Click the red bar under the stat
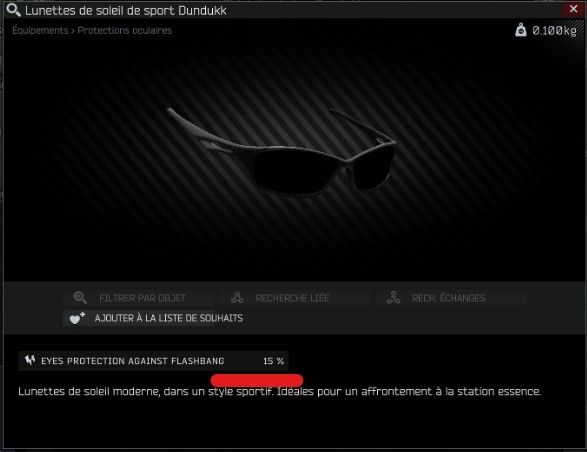This screenshot has height=452, width=587. 257,380
